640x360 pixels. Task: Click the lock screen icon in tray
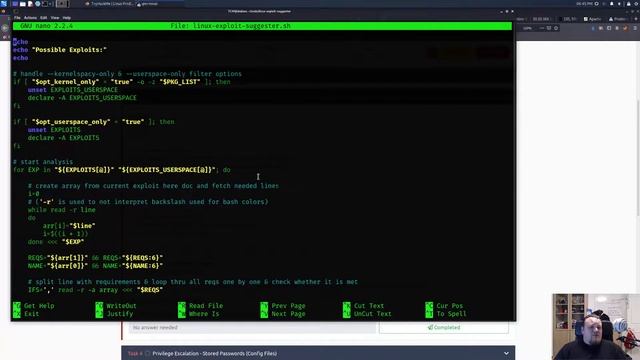click(628, 4)
